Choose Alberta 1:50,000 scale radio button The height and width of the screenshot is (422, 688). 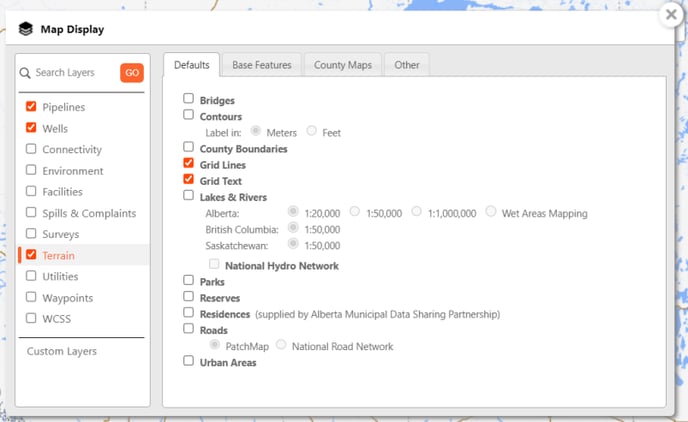(x=355, y=212)
